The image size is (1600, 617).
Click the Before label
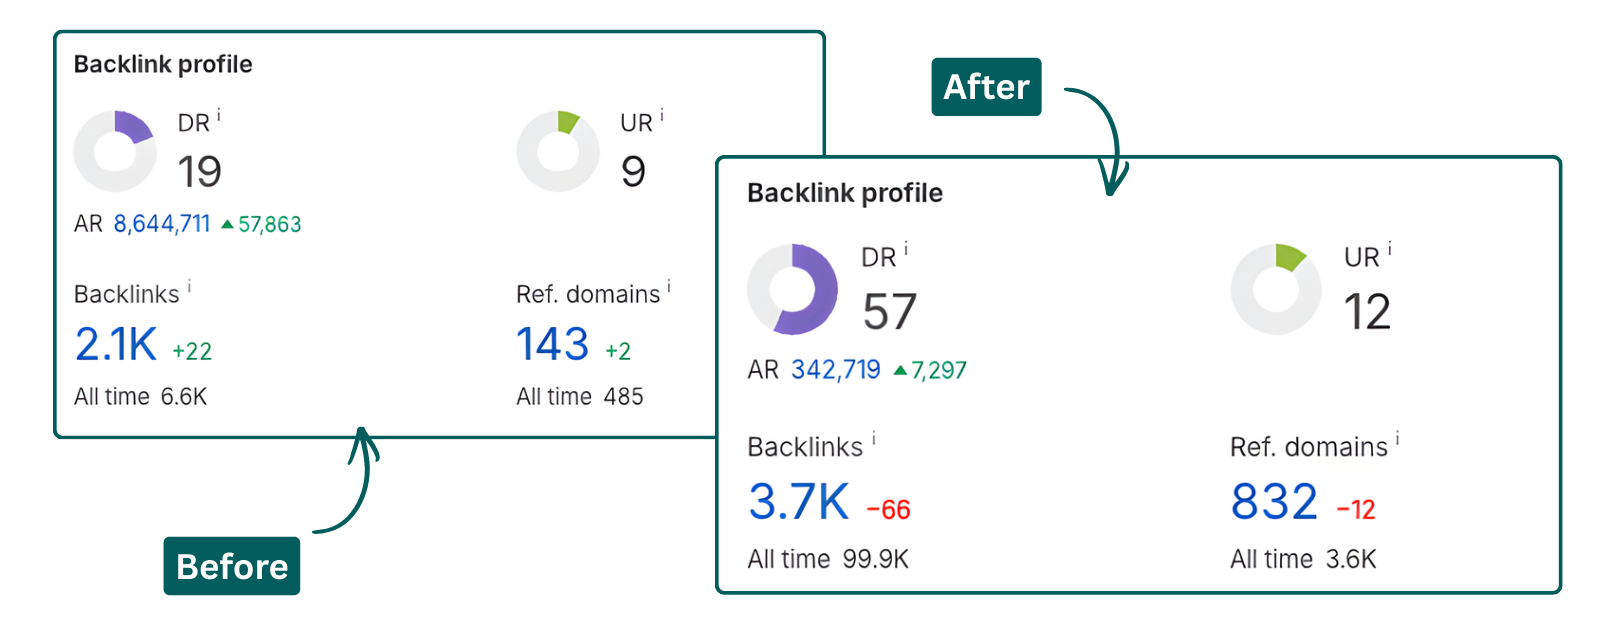pos(232,566)
